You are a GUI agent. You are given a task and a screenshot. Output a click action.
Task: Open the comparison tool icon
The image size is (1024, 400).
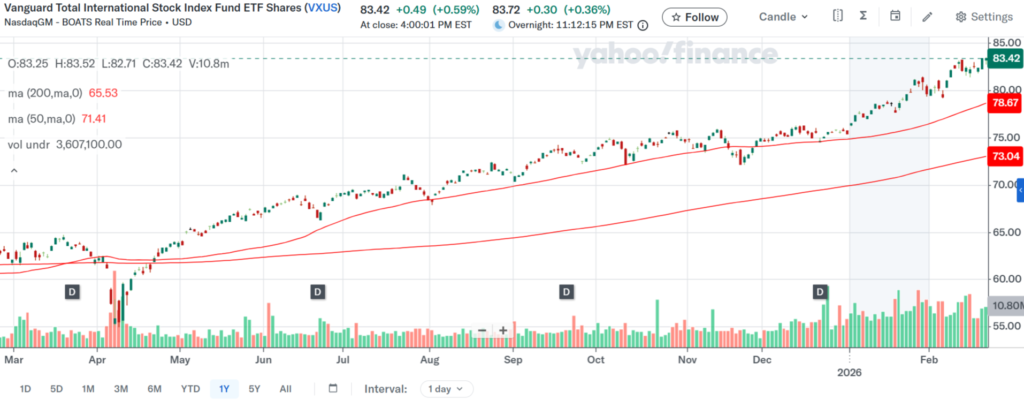pyautogui.click(x=838, y=17)
